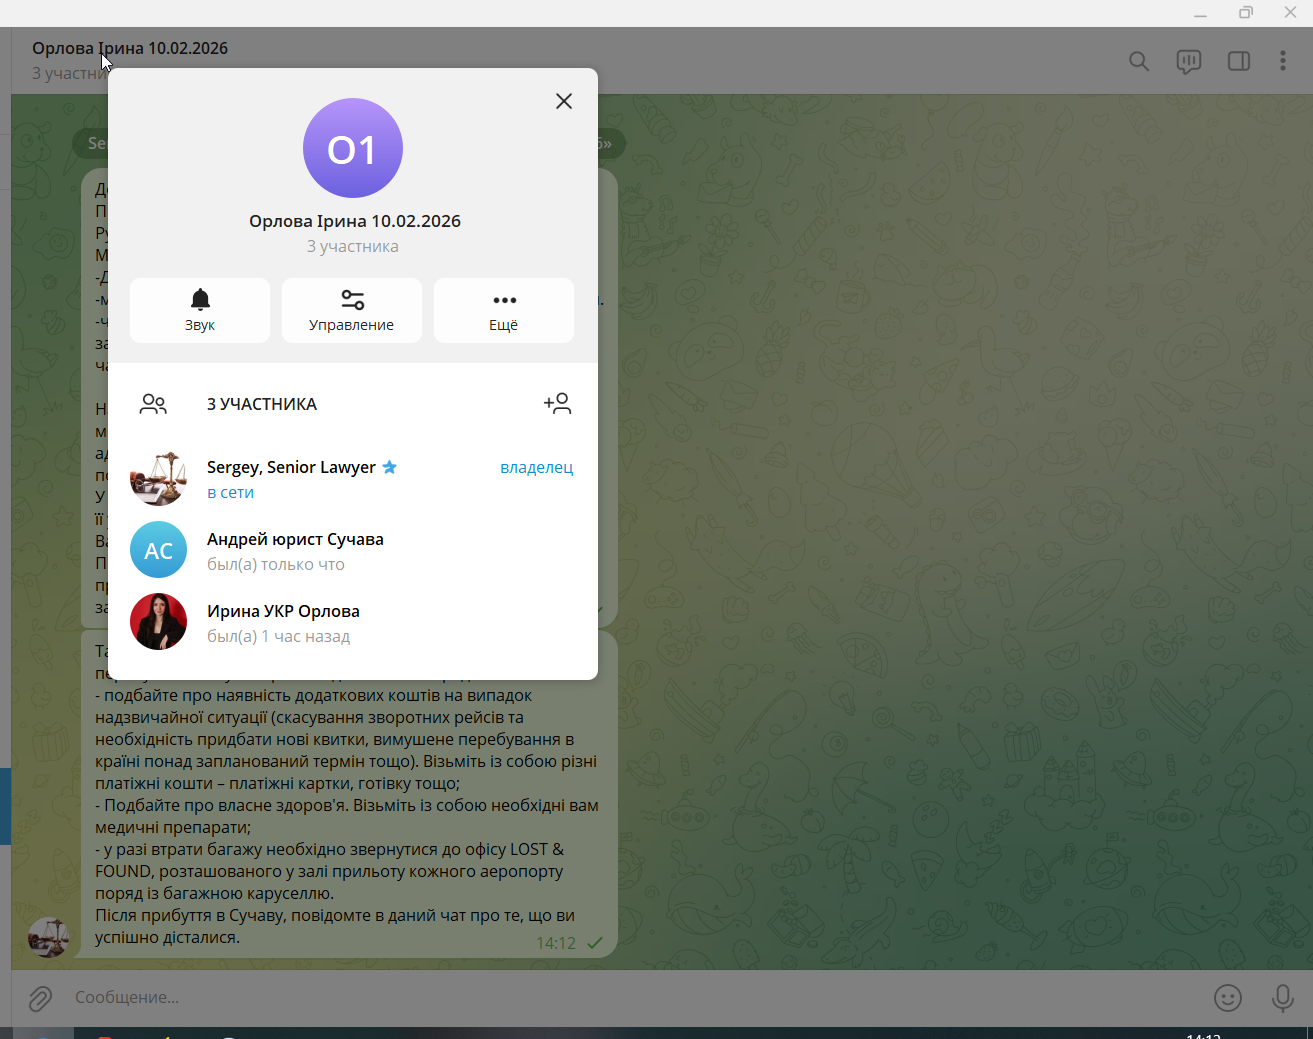Click Sergey's scales-of-justice avatar
The image size is (1313, 1039).
coord(158,478)
